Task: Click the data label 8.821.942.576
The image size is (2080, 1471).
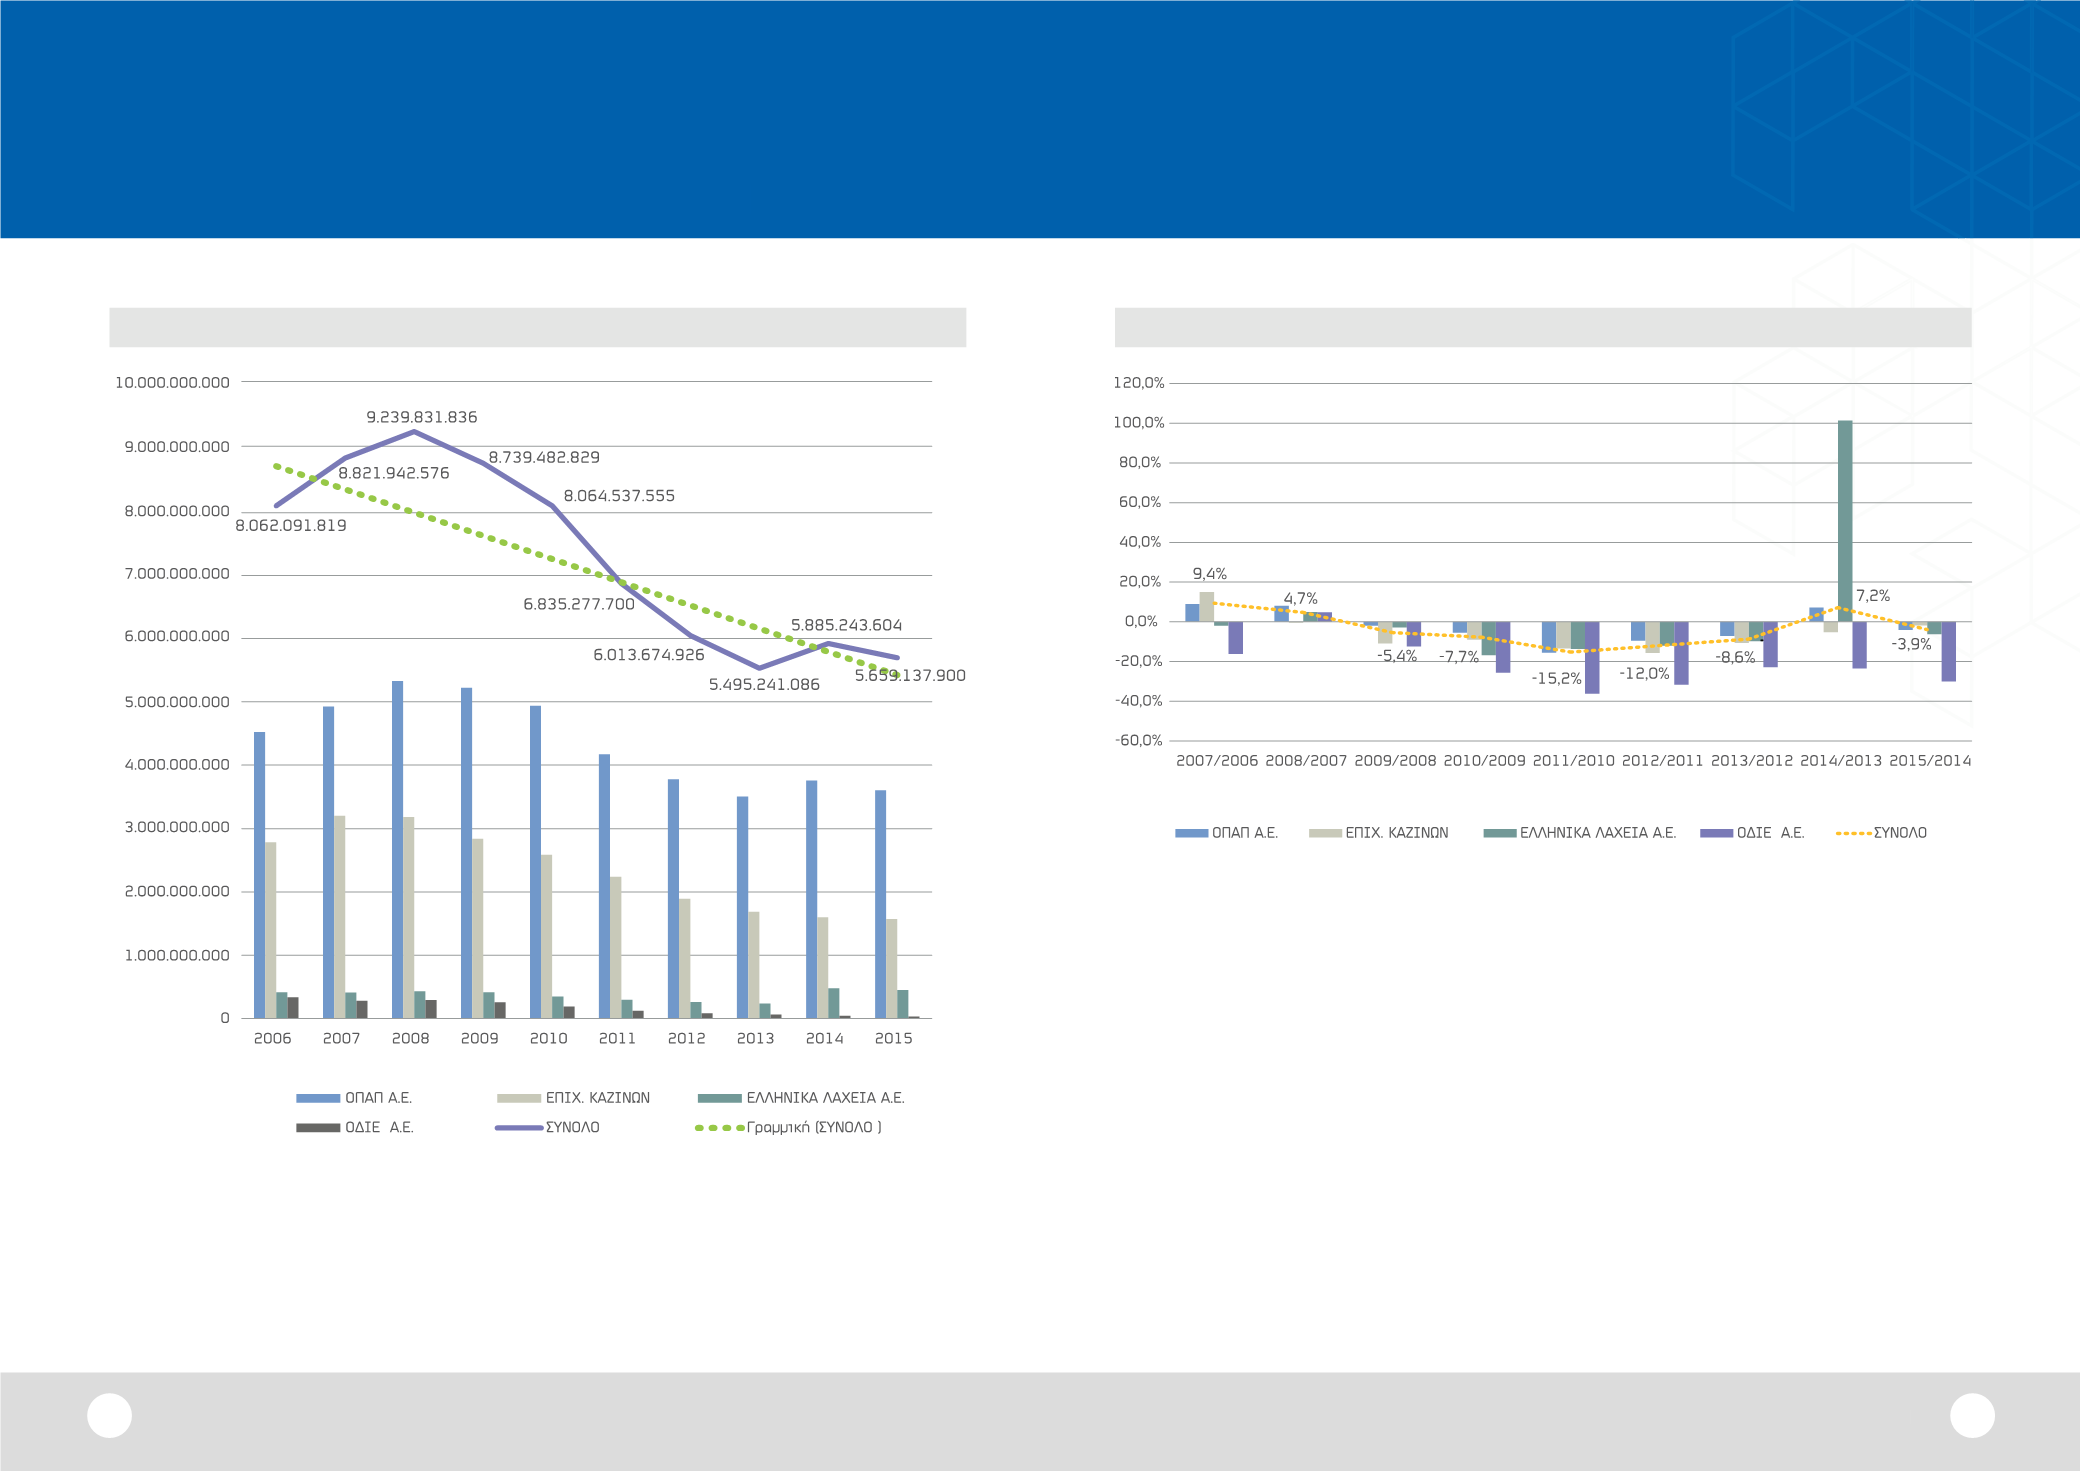Action: coord(394,473)
